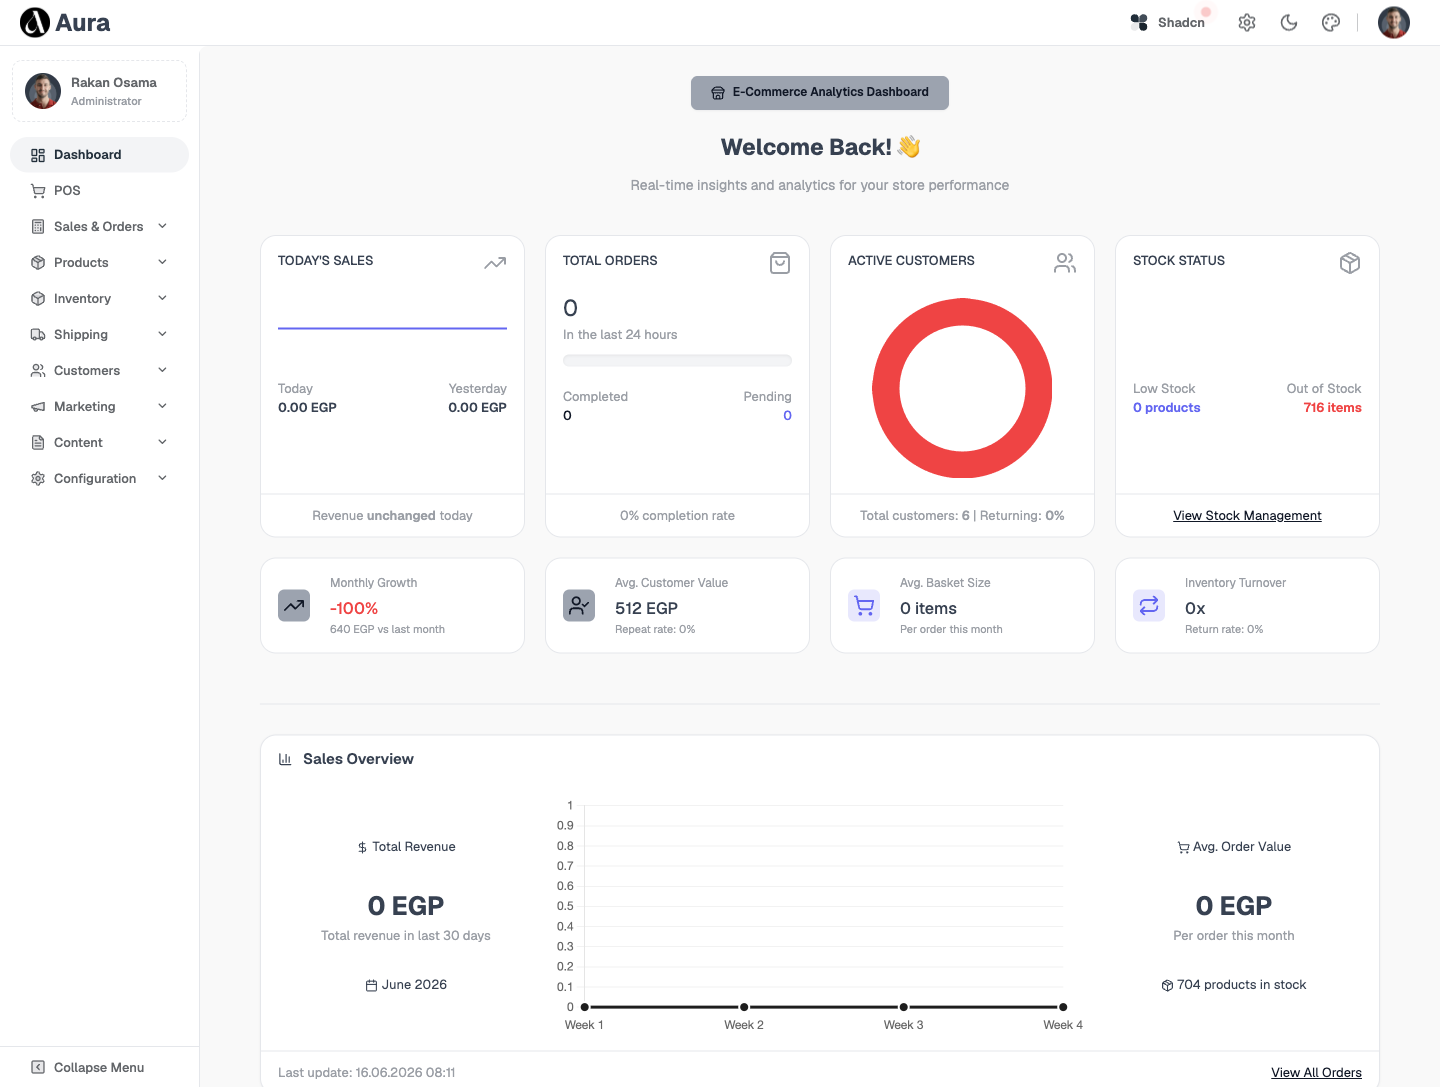
Task: Click the package icon in Stock Status
Action: tap(1350, 263)
